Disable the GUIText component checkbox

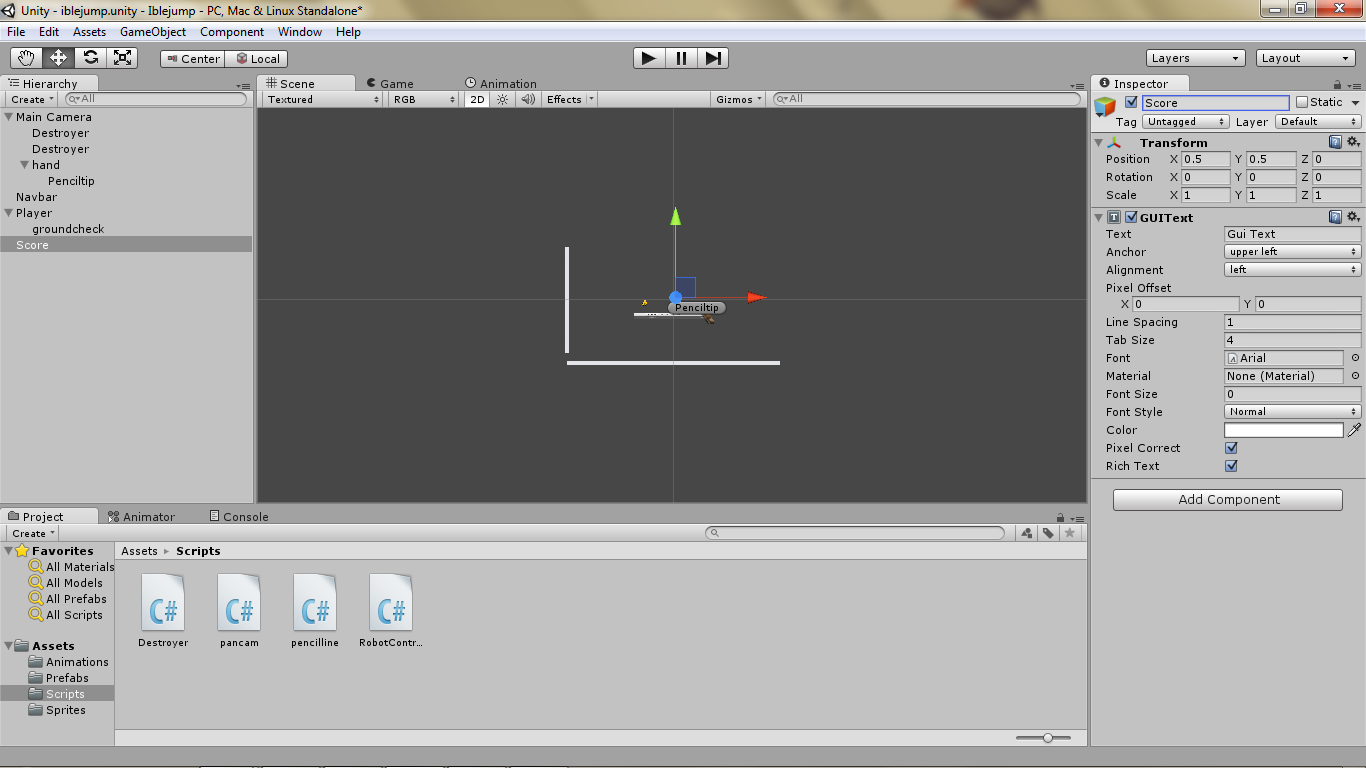pyautogui.click(x=1131, y=217)
